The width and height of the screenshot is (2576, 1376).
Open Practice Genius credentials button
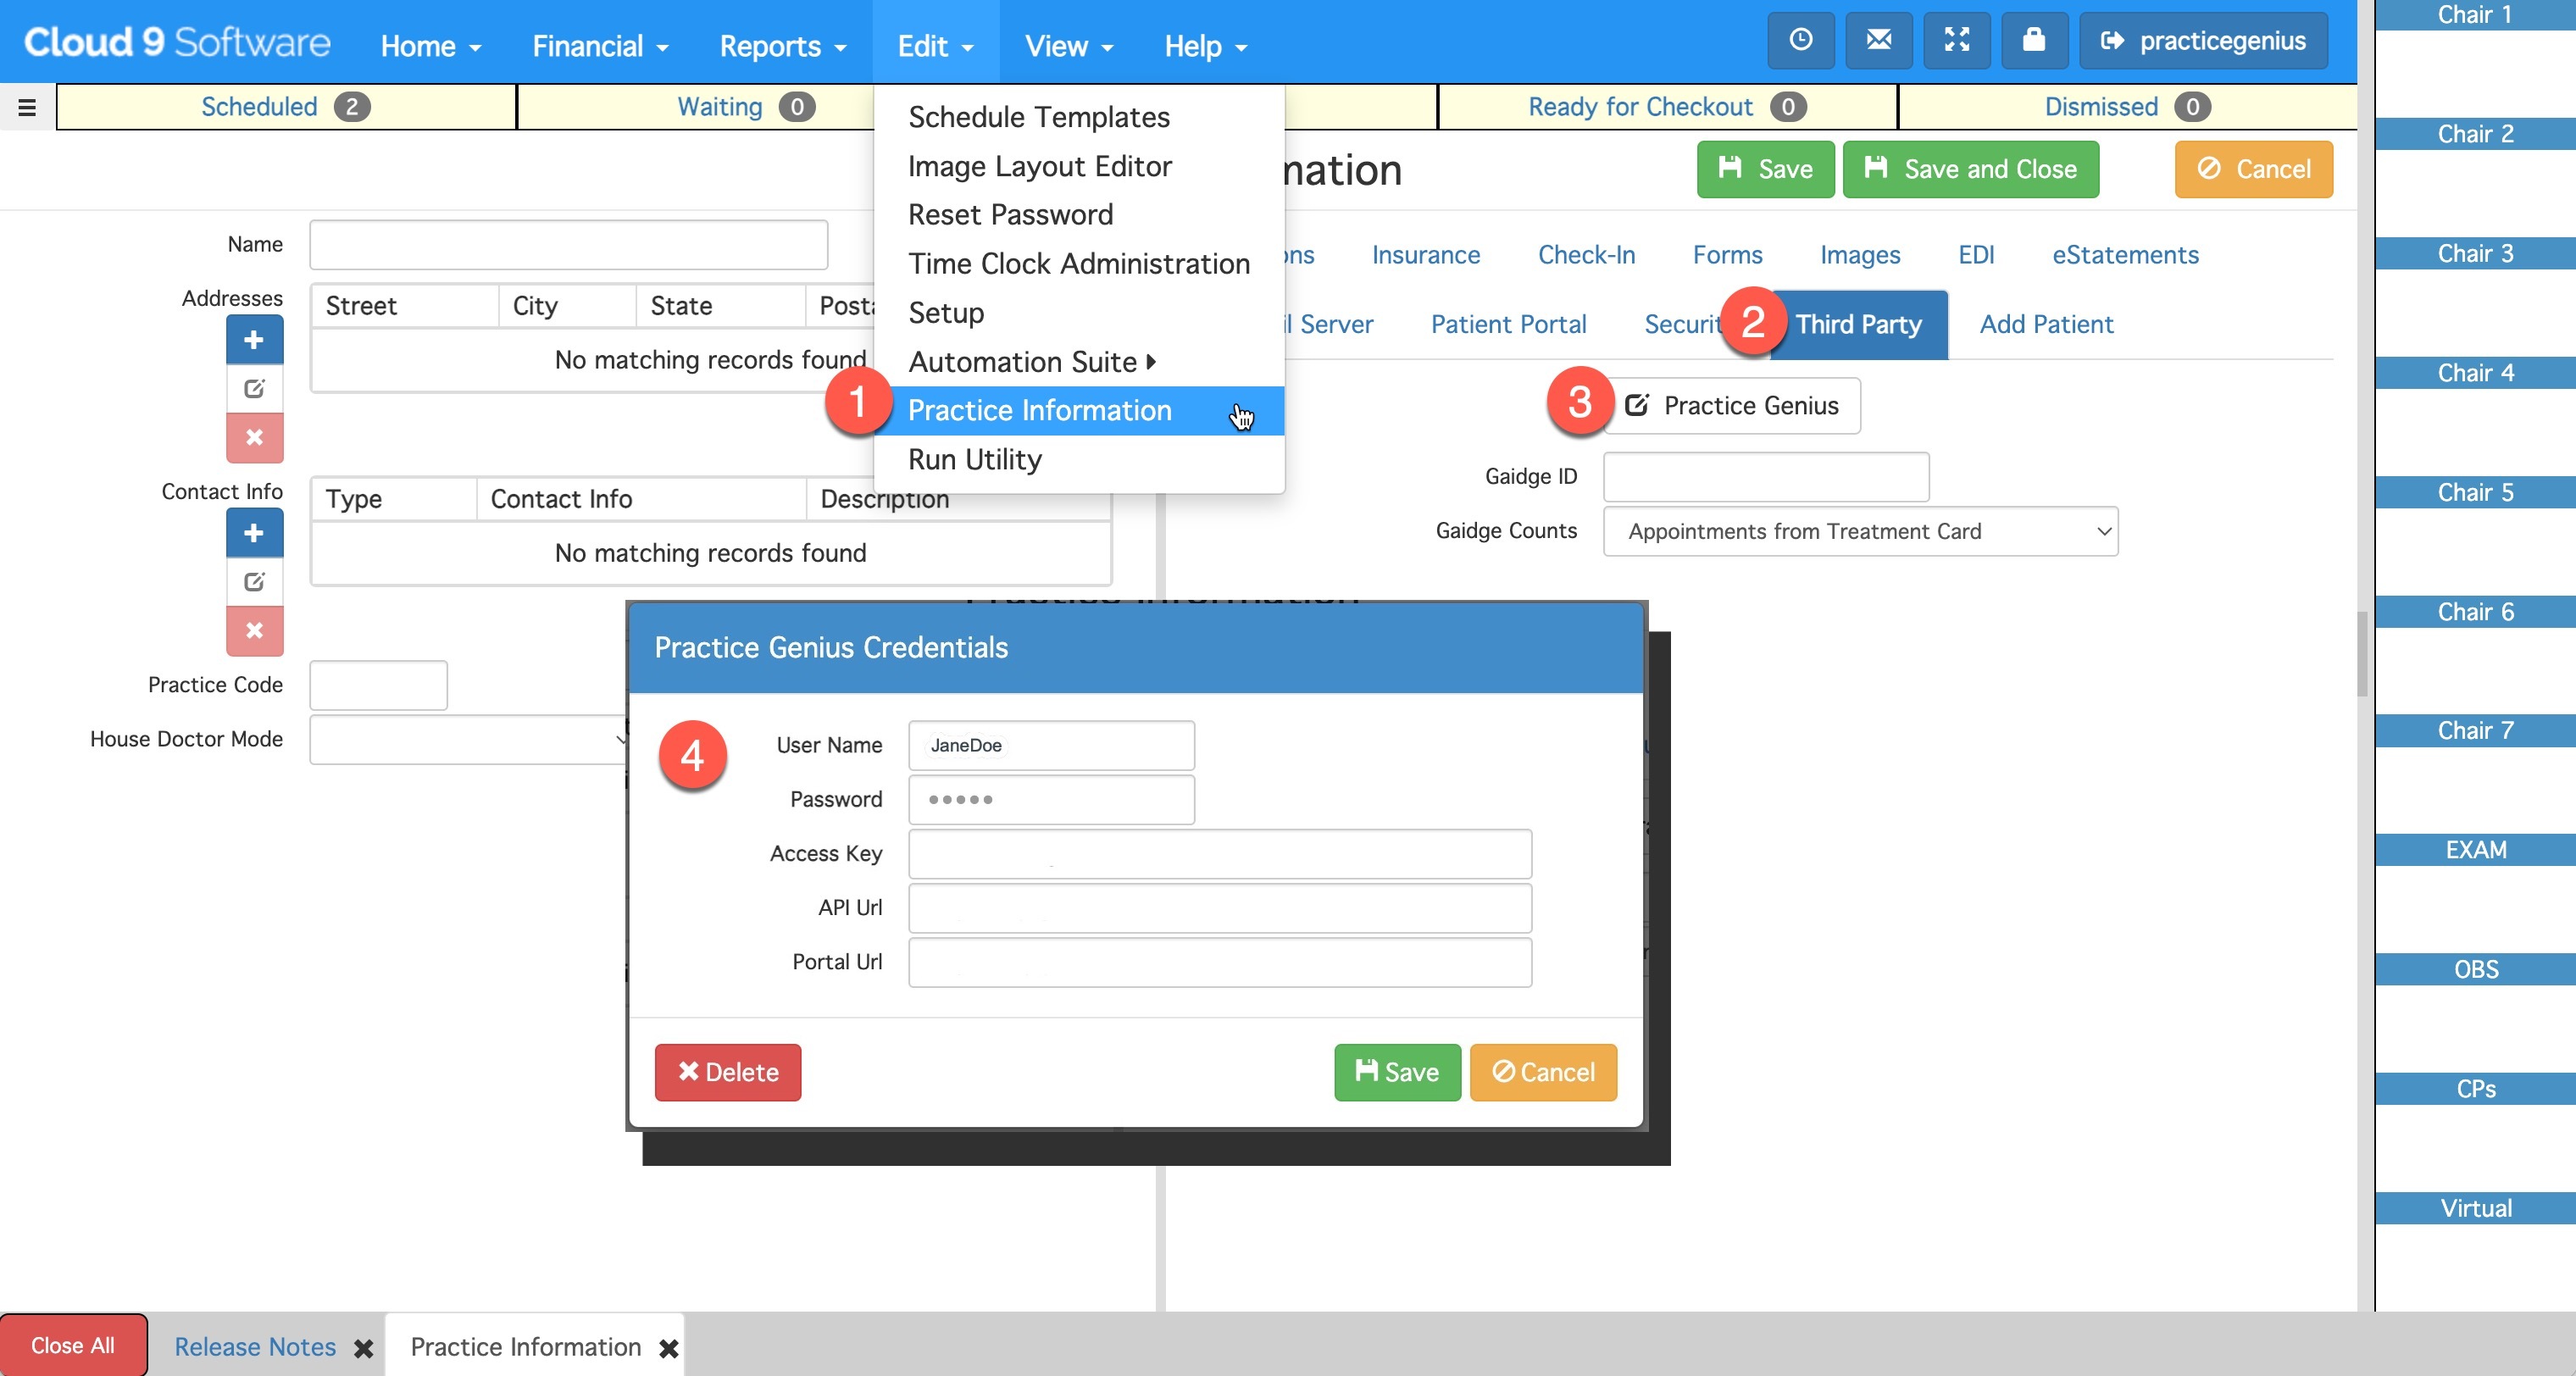point(1733,406)
